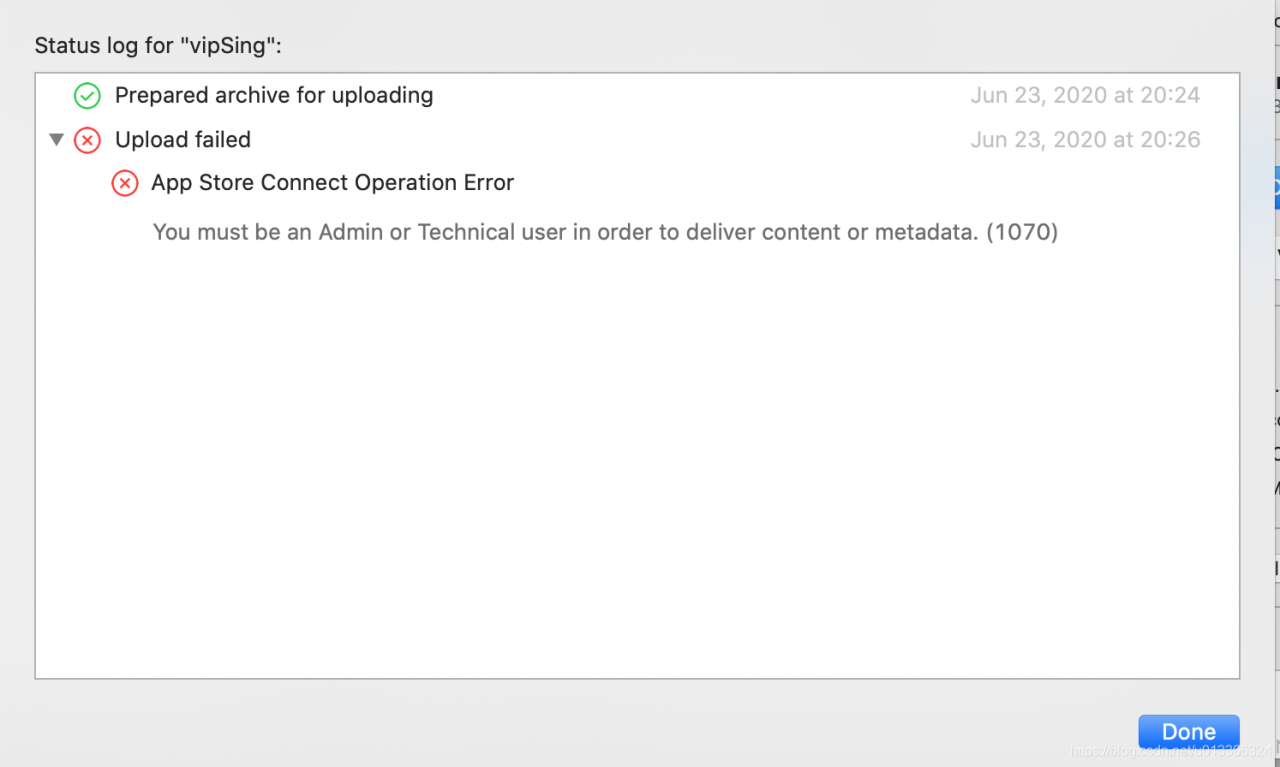Image resolution: width=1280 pixels, height=767 pixels.
Task: Click the red error icon beside Upload failed
Action: click(x=88, y=140)
